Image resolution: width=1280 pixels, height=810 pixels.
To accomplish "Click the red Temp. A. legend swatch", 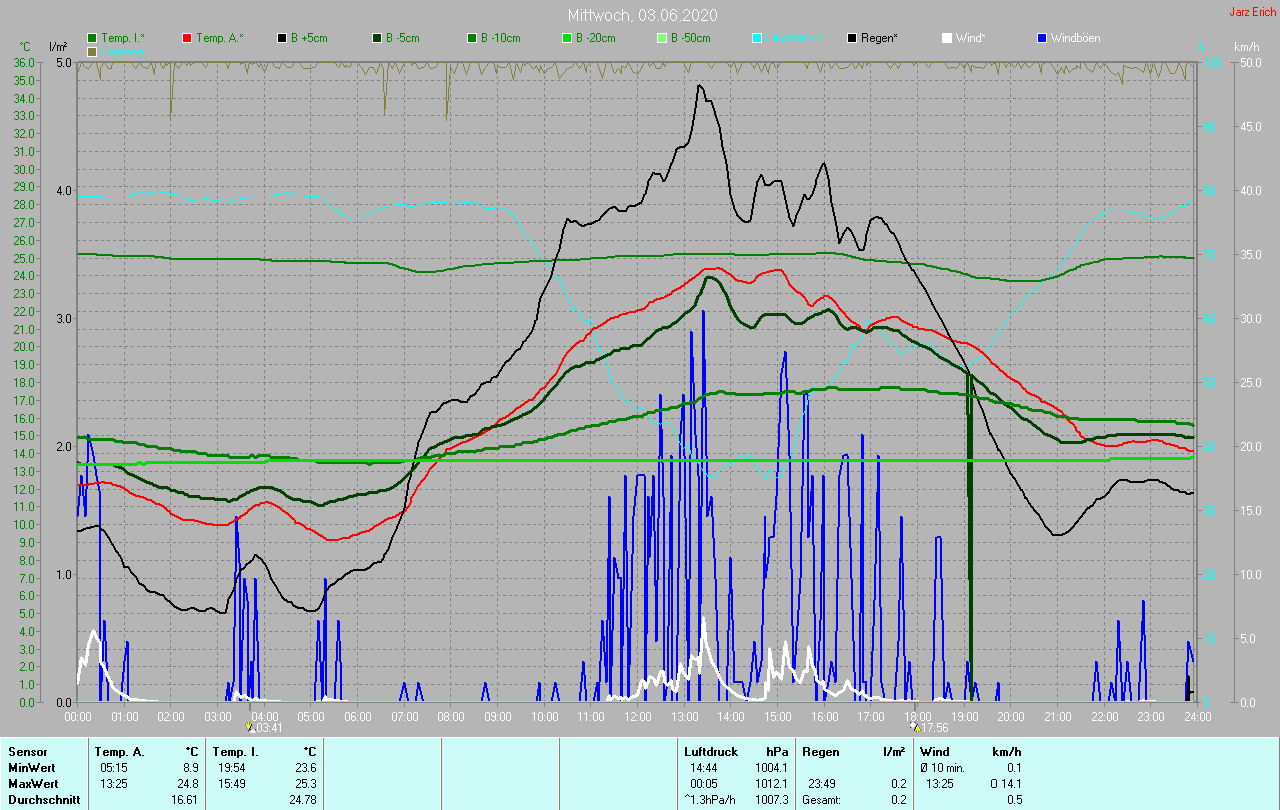I will tap(188, 38).
